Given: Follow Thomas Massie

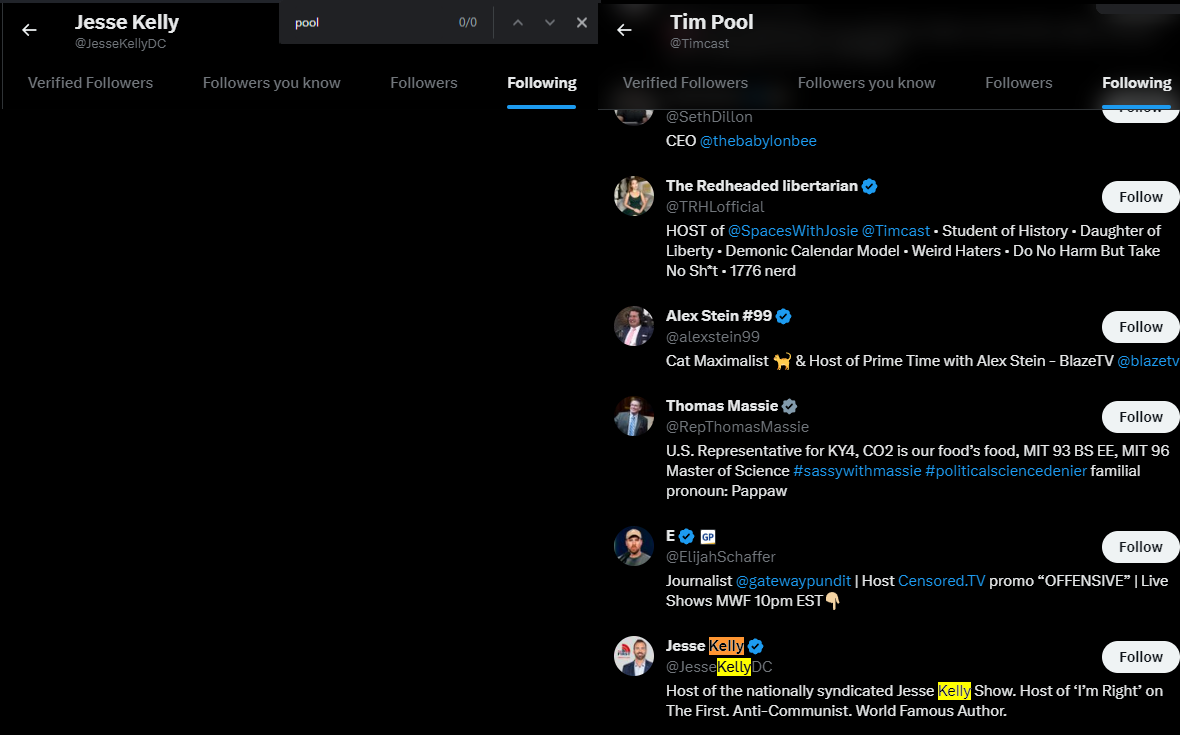Looking at the screenshot, I should 1141,417.
